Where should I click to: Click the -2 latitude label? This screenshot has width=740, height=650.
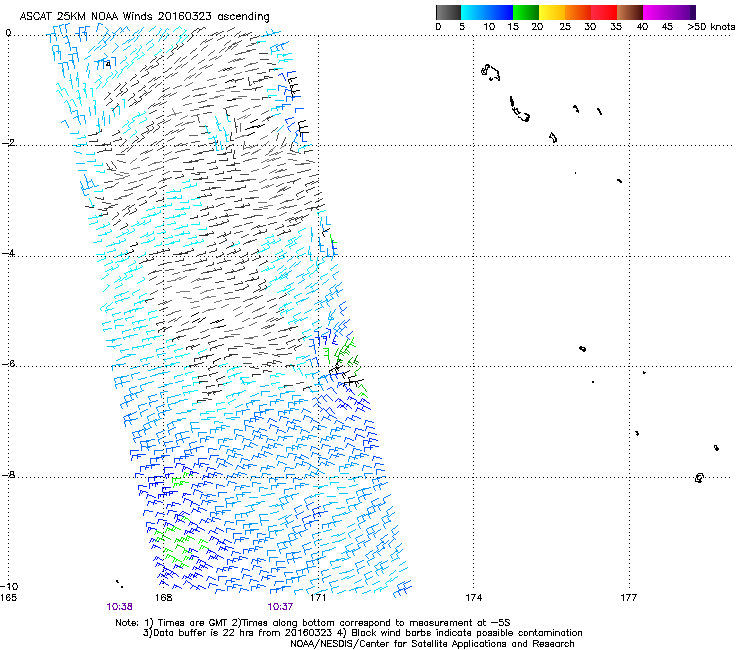click(x=8, y=143)
